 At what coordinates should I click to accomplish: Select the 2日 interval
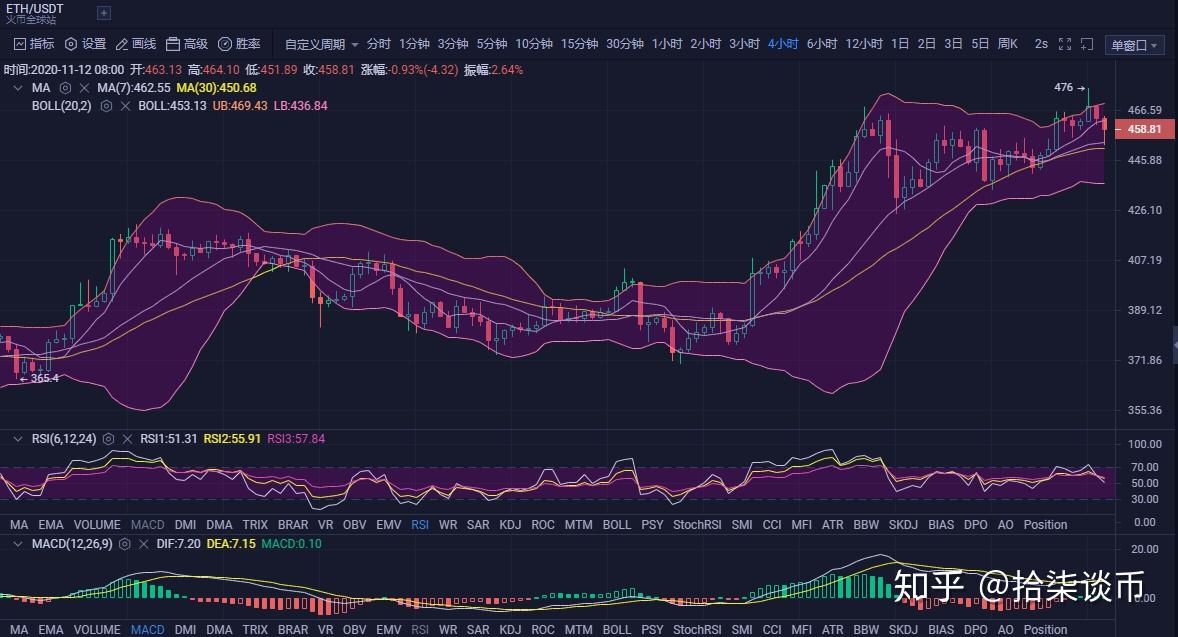coord(926,44)
